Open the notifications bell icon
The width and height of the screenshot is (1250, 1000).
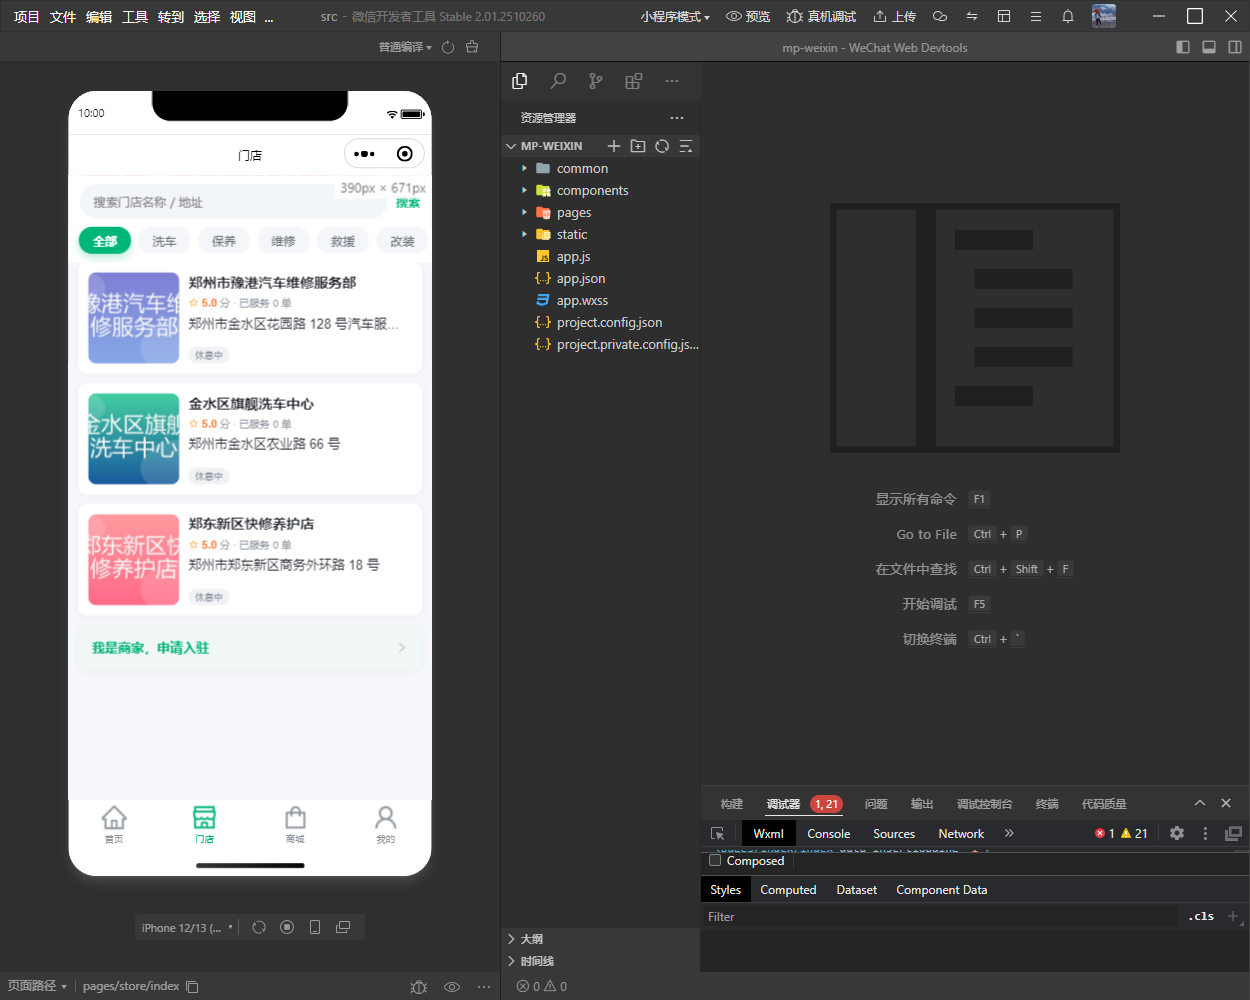1068,17
